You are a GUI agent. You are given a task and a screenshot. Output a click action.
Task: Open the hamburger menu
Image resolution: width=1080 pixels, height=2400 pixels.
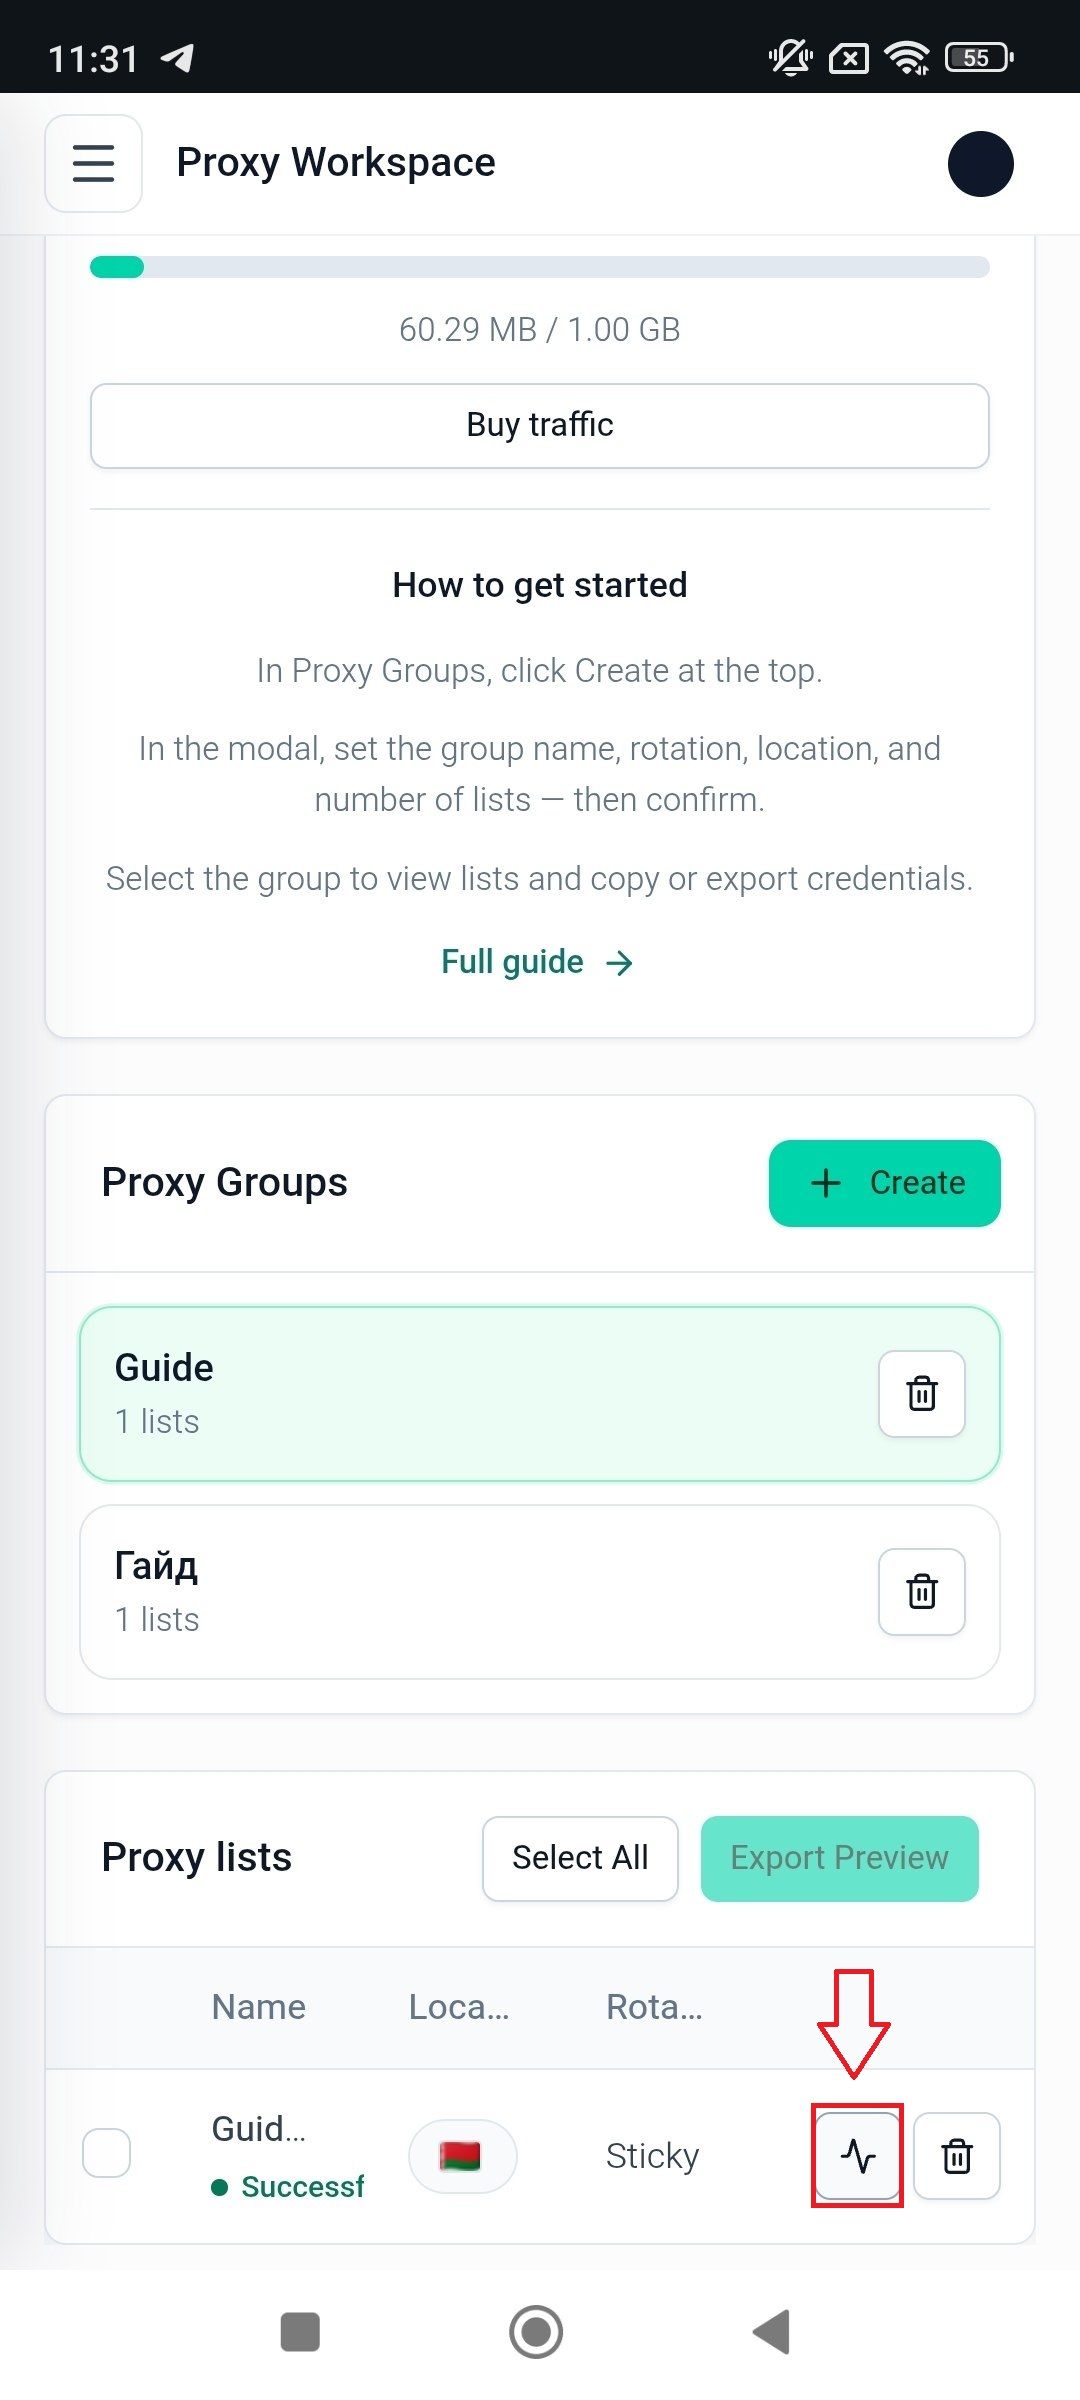click(x=93, y=163)
